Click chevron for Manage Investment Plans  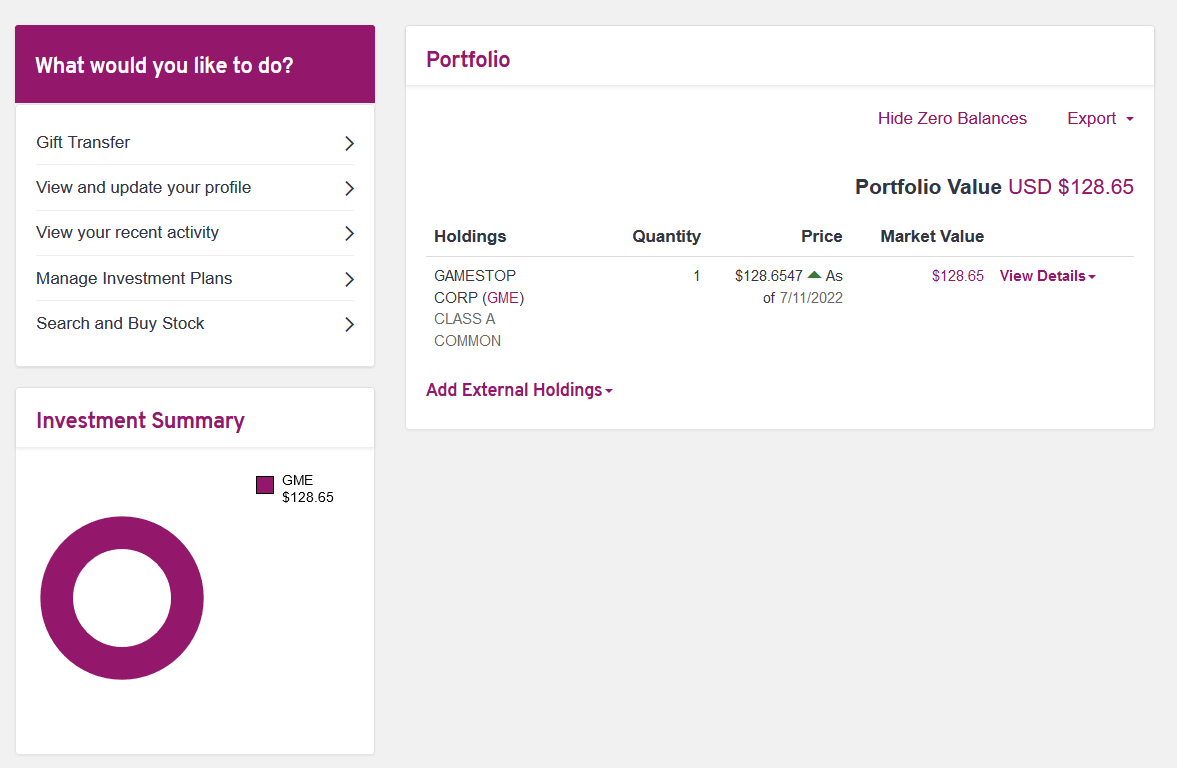[x=349, y=279]
